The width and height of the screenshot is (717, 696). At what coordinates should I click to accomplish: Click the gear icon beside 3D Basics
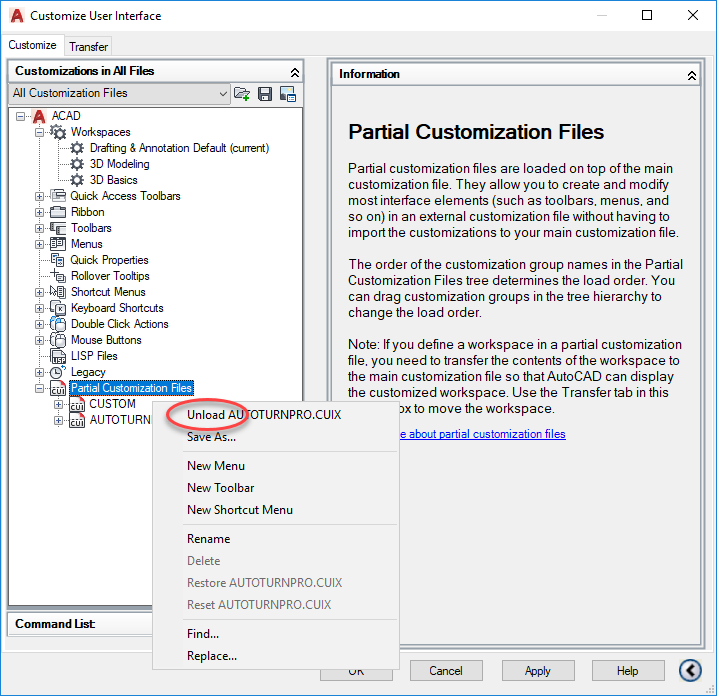(x=77, y=180)
